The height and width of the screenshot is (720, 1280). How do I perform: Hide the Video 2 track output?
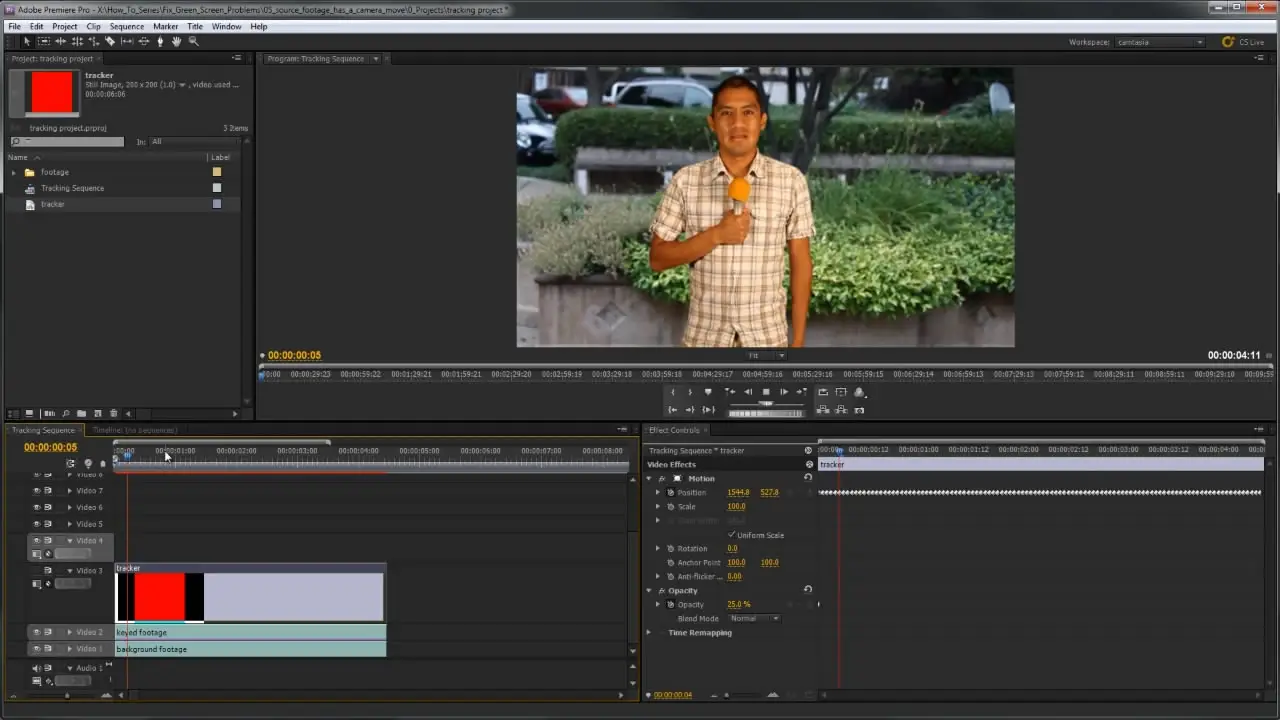tap(37, 632)
